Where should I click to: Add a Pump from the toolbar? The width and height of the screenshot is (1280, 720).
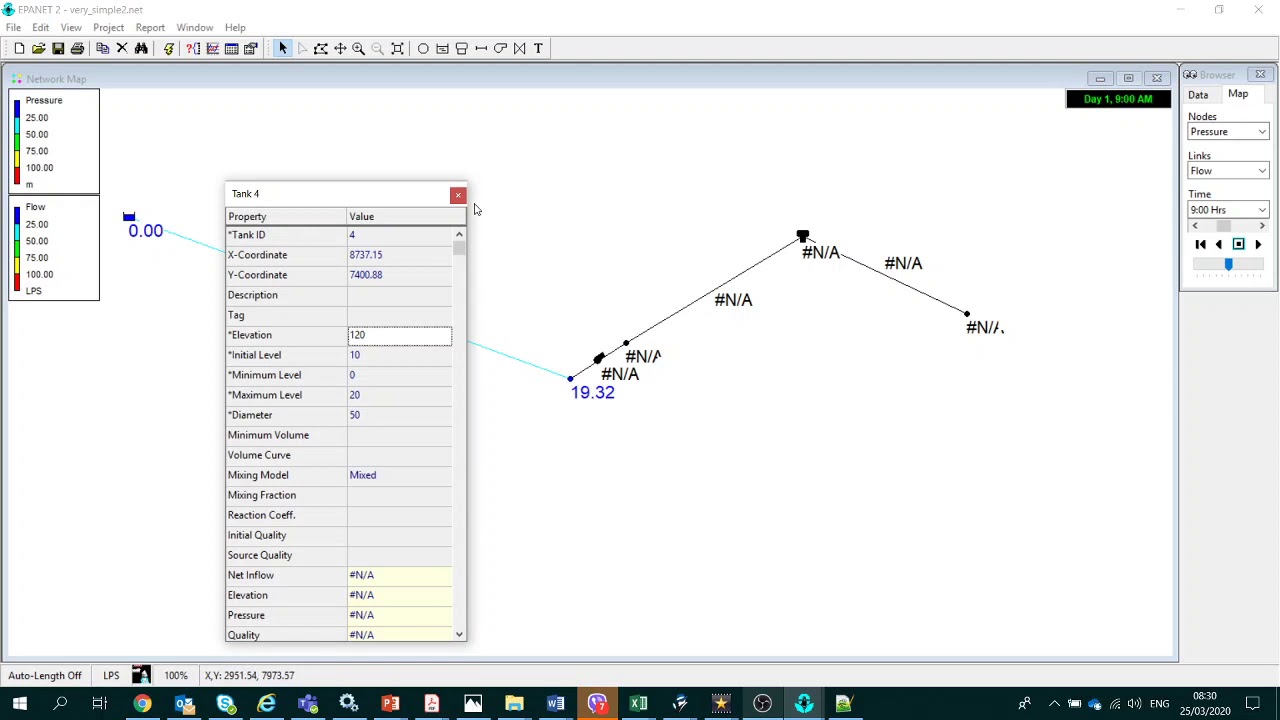pos(500,48)
